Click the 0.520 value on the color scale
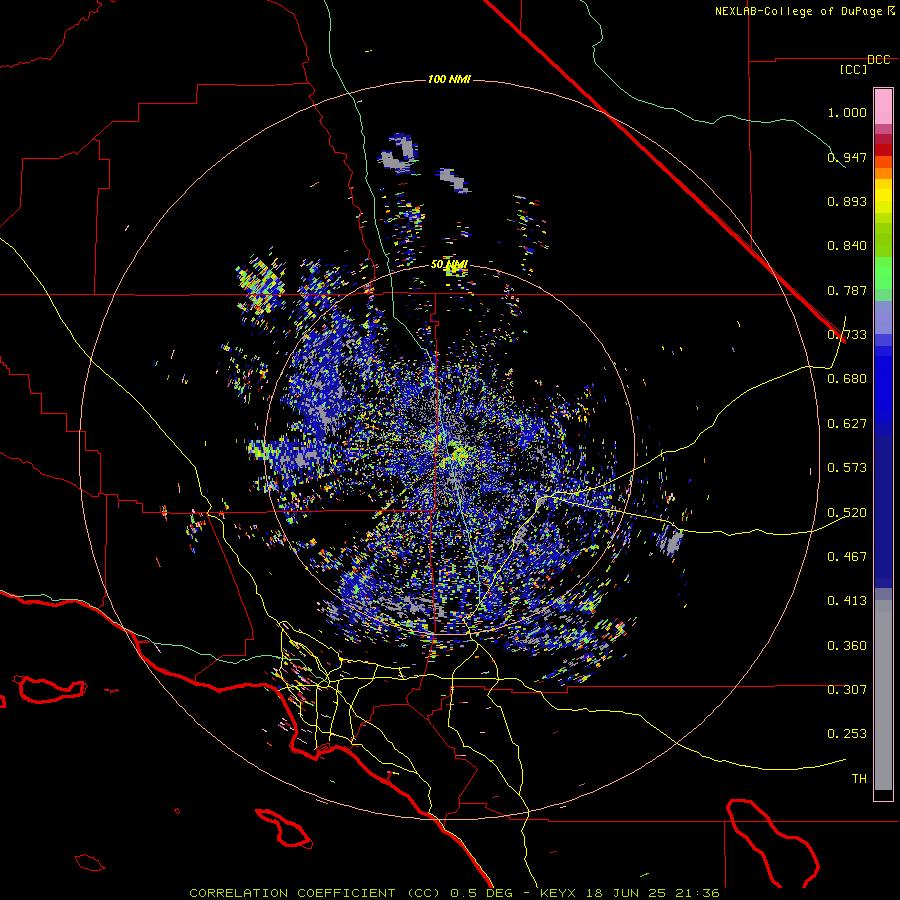 [847, 513]
